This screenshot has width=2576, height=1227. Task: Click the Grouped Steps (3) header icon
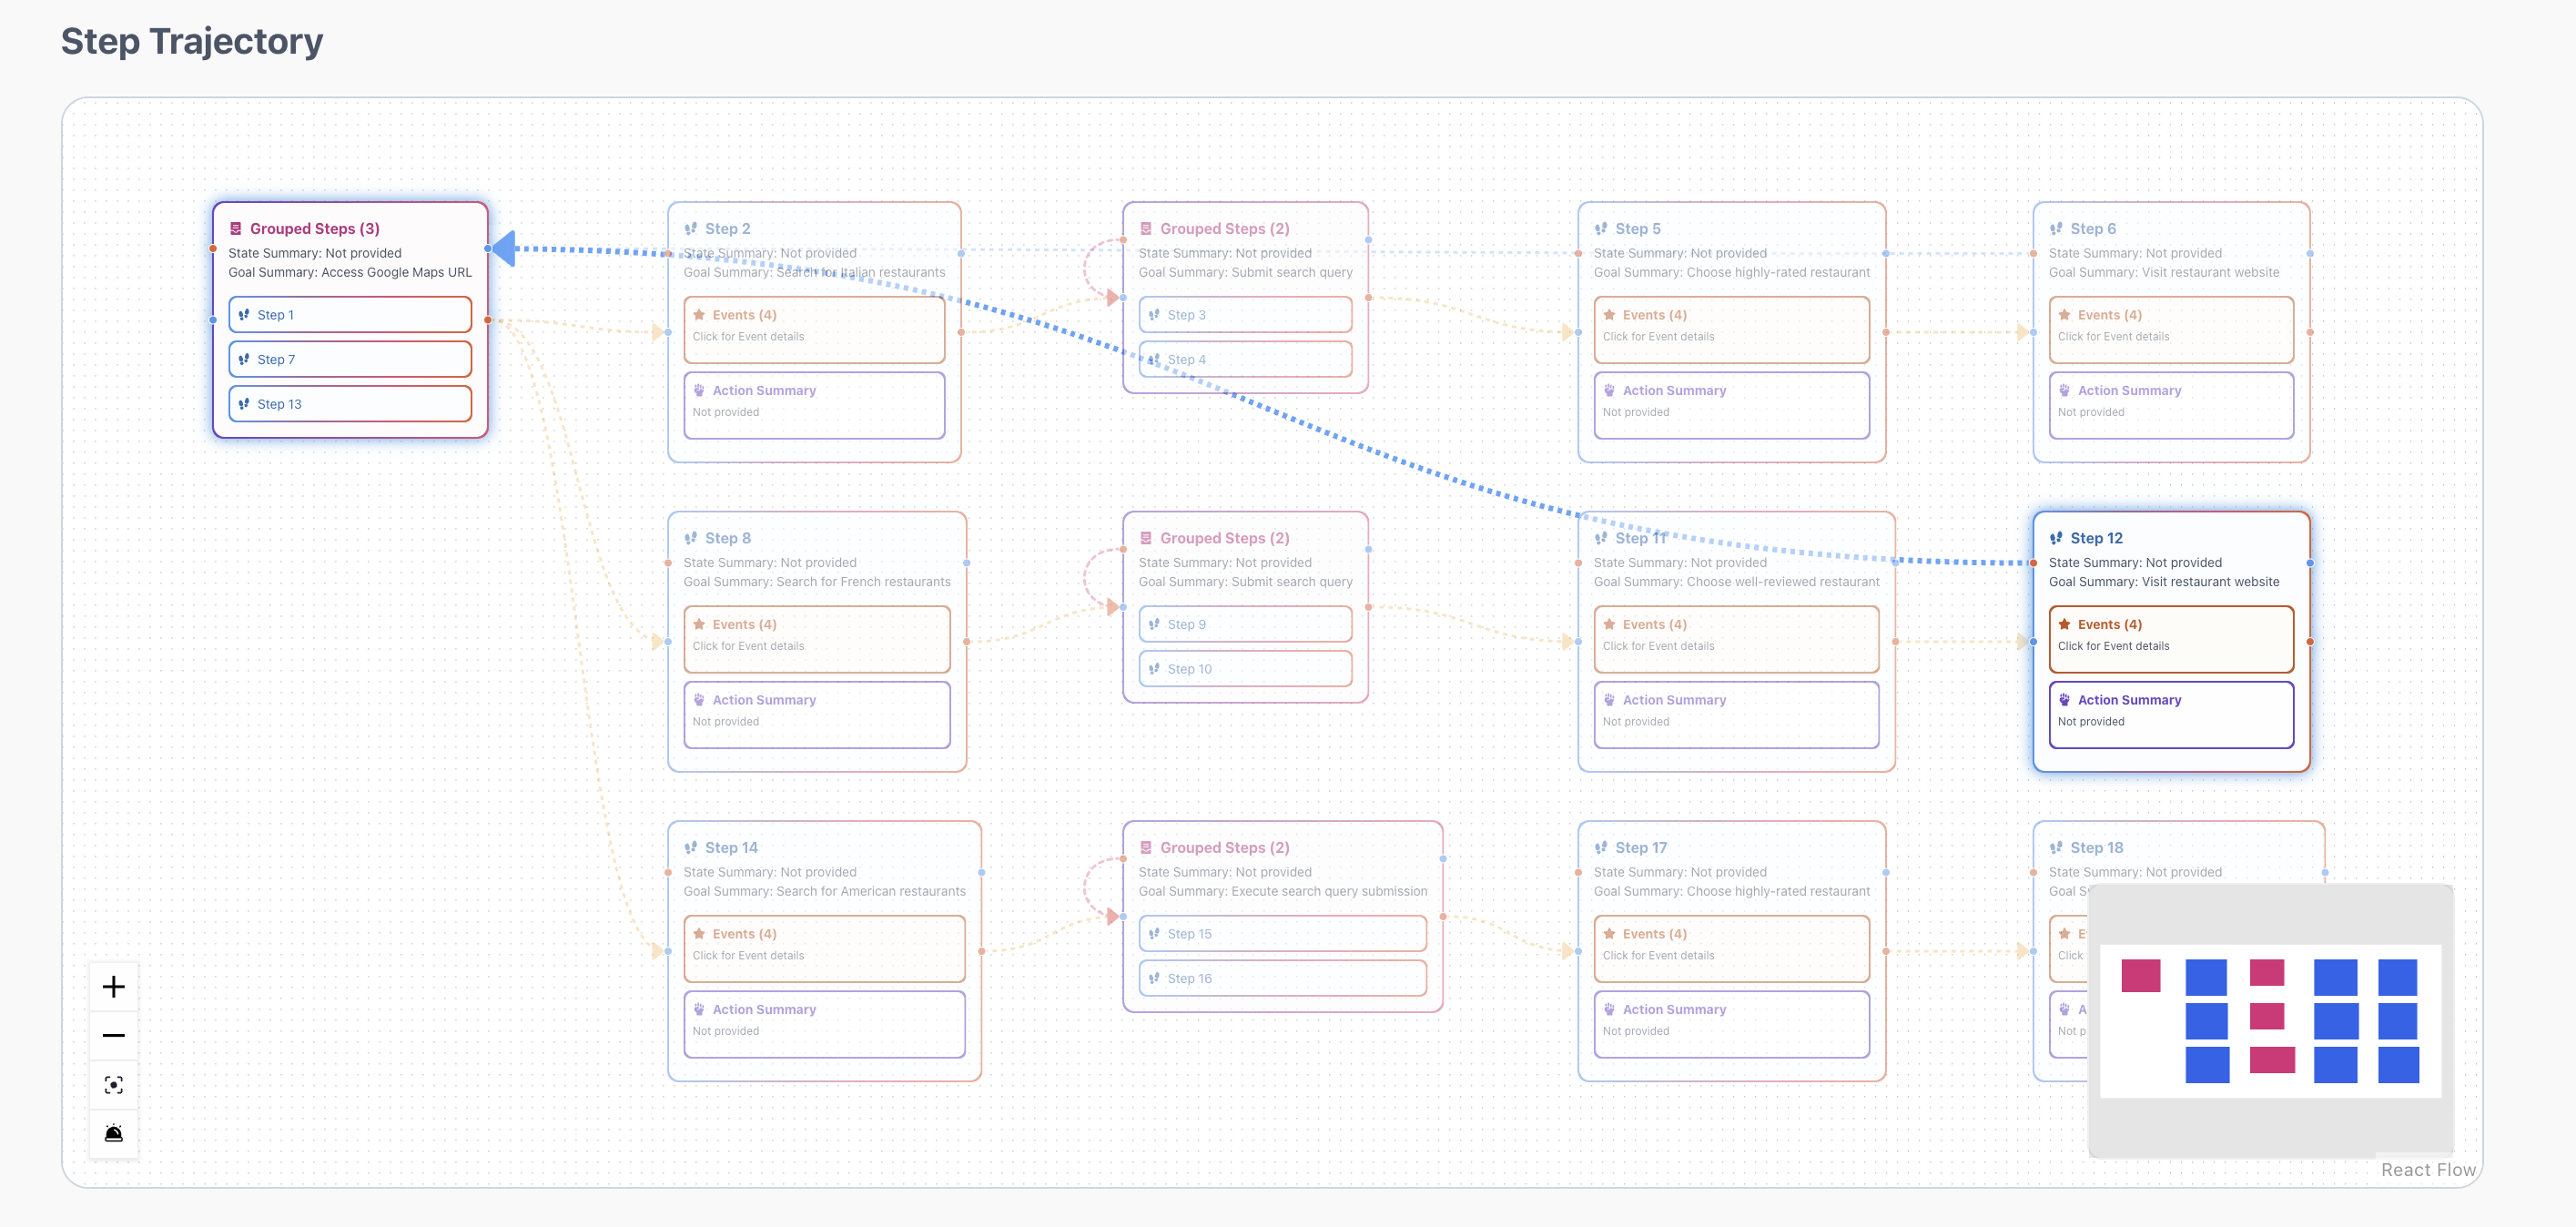pos(236,229)
